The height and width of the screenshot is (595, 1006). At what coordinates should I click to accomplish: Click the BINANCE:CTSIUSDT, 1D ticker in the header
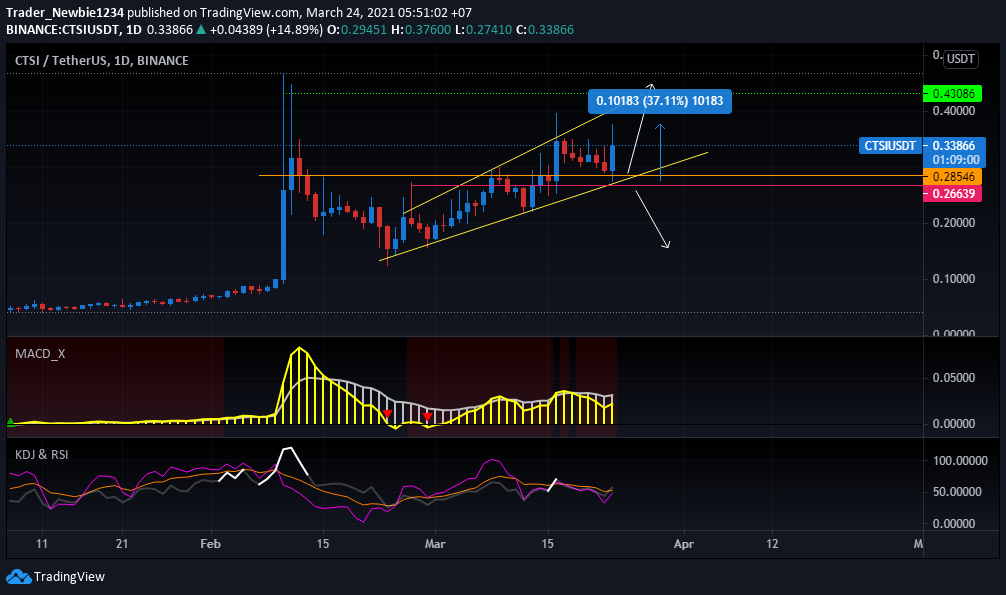click(x=74, y=30)
